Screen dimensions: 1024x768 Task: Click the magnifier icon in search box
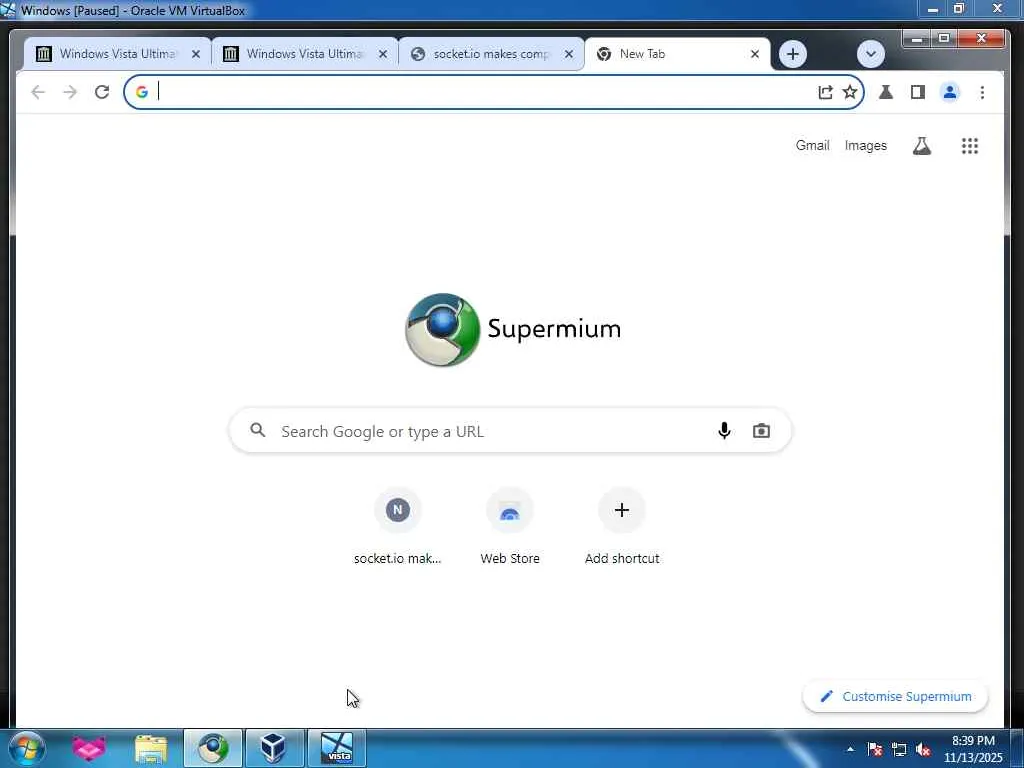point(258,430)
